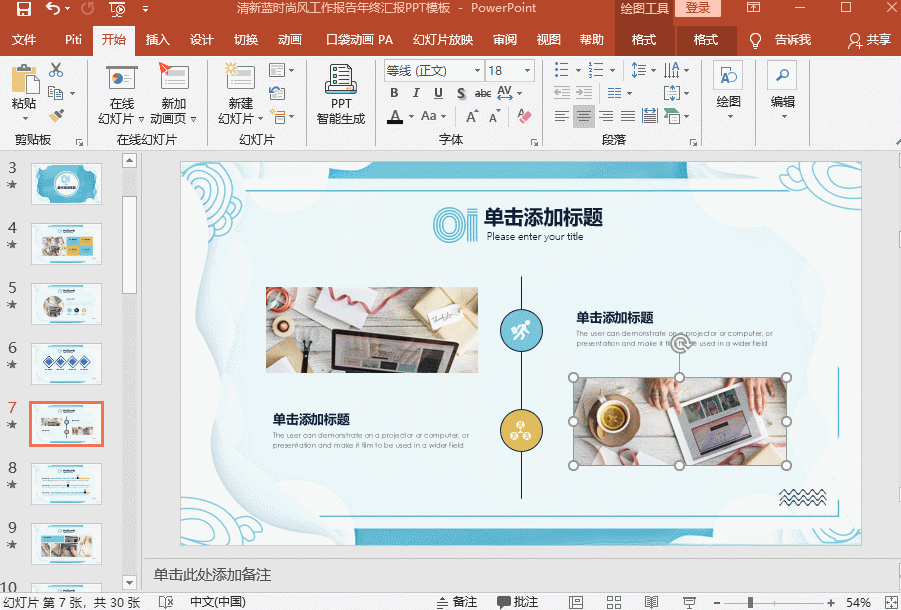Switch to the 插入 tab
This screenshot has width=901, height=610.
coord(157,40)
